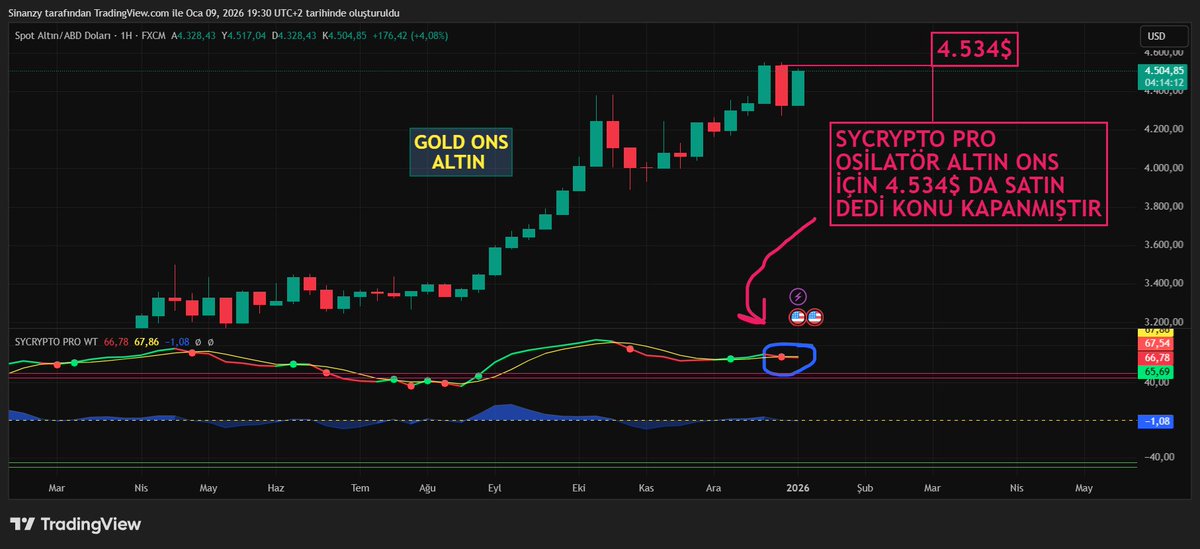Click the Eki label on time axis

tap(577, 488)
